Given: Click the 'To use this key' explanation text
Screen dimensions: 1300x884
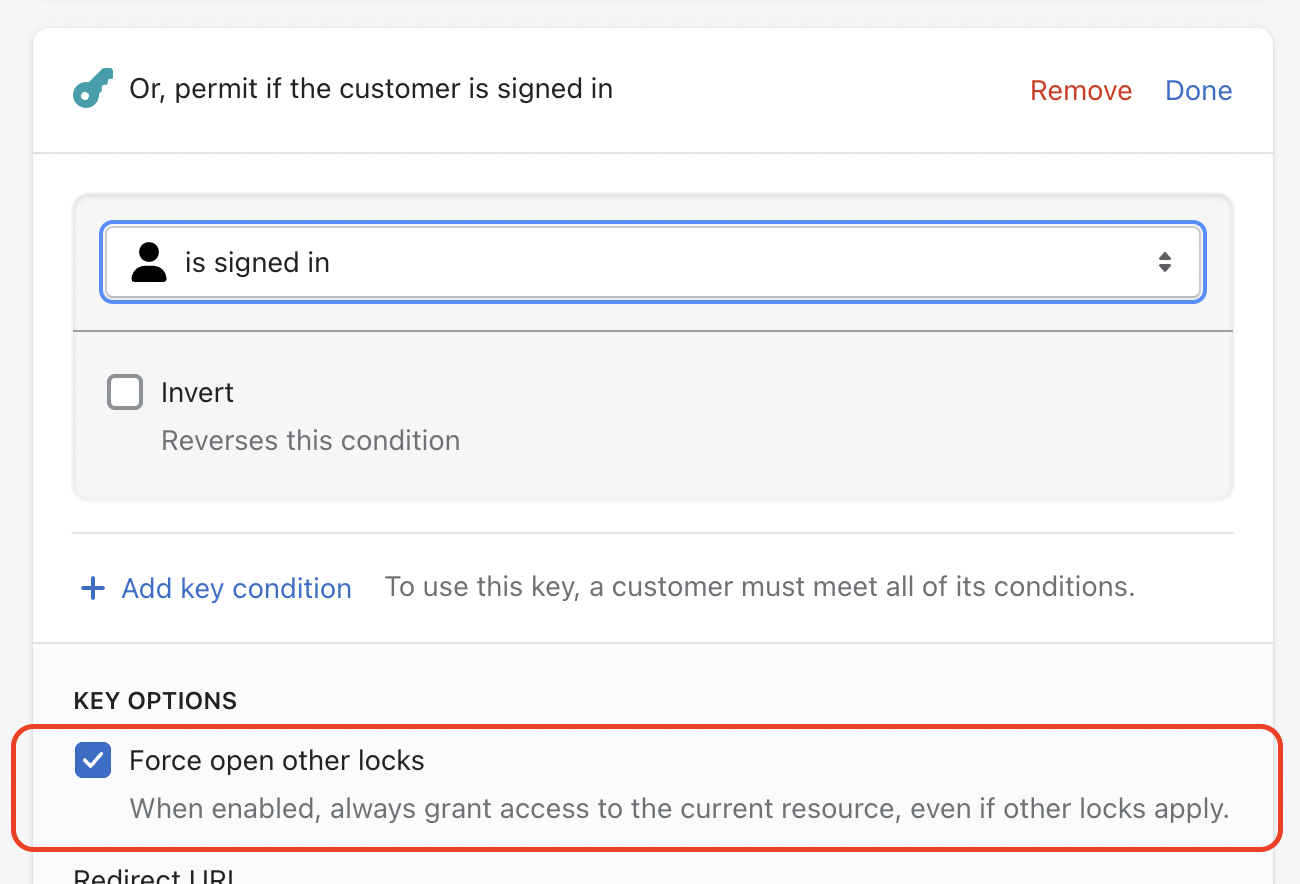Looking at the screenshot, I should tap(760, 586).
